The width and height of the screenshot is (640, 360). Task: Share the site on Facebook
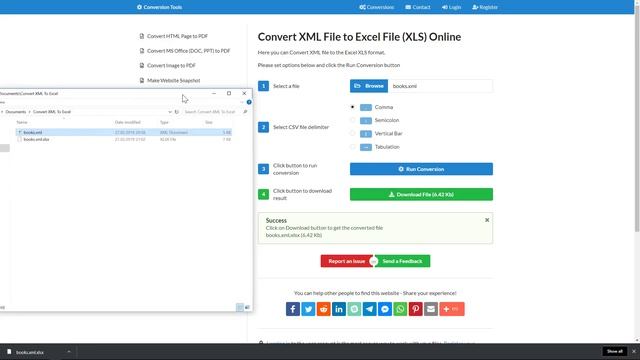293,309
